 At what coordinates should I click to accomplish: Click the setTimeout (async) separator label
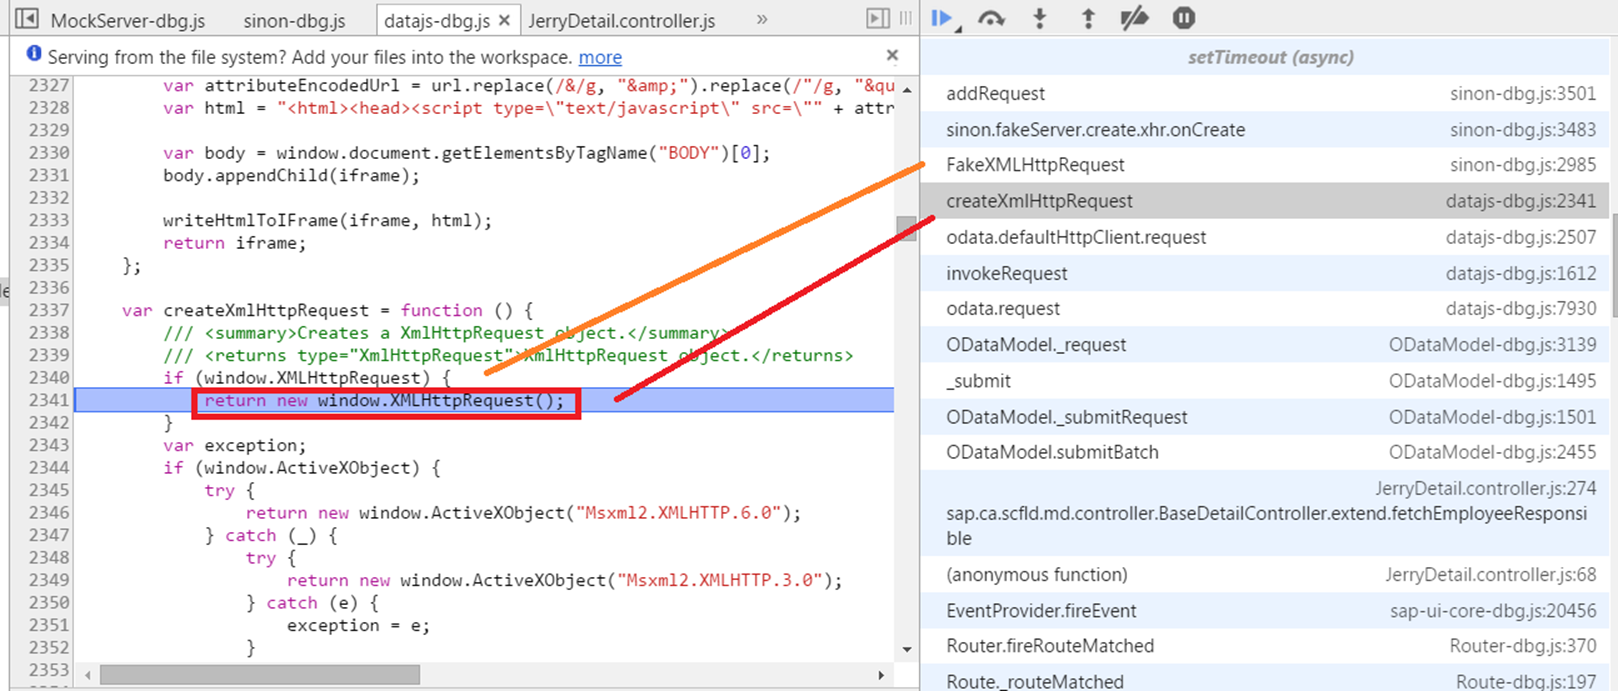(x=1270, y=57)
